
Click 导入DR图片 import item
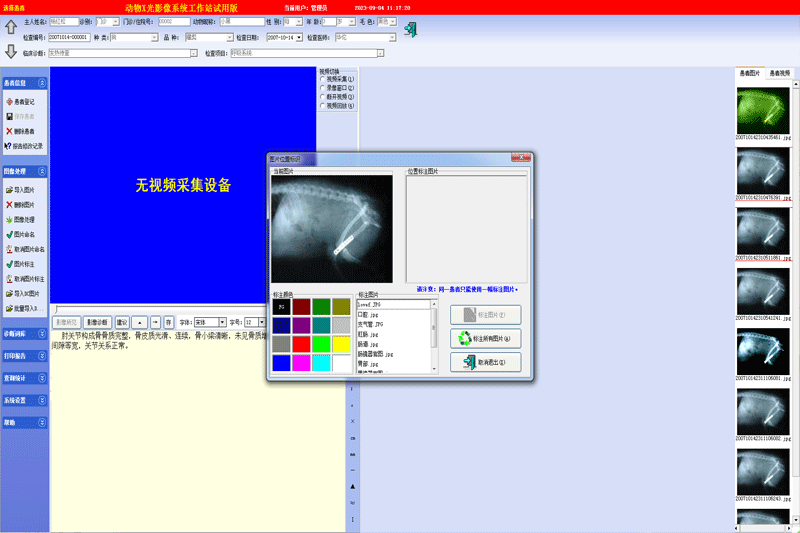(23, 293)
